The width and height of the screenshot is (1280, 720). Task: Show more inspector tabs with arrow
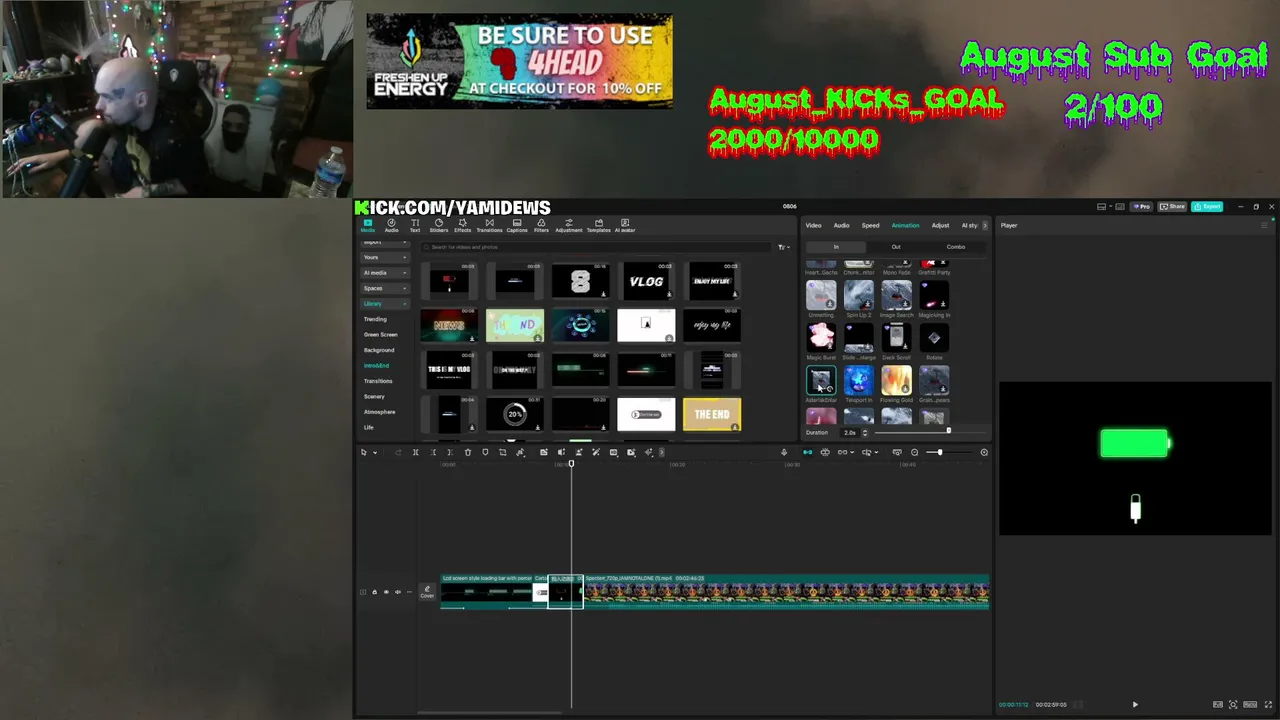pyautogui.click(x=984, y=225)
